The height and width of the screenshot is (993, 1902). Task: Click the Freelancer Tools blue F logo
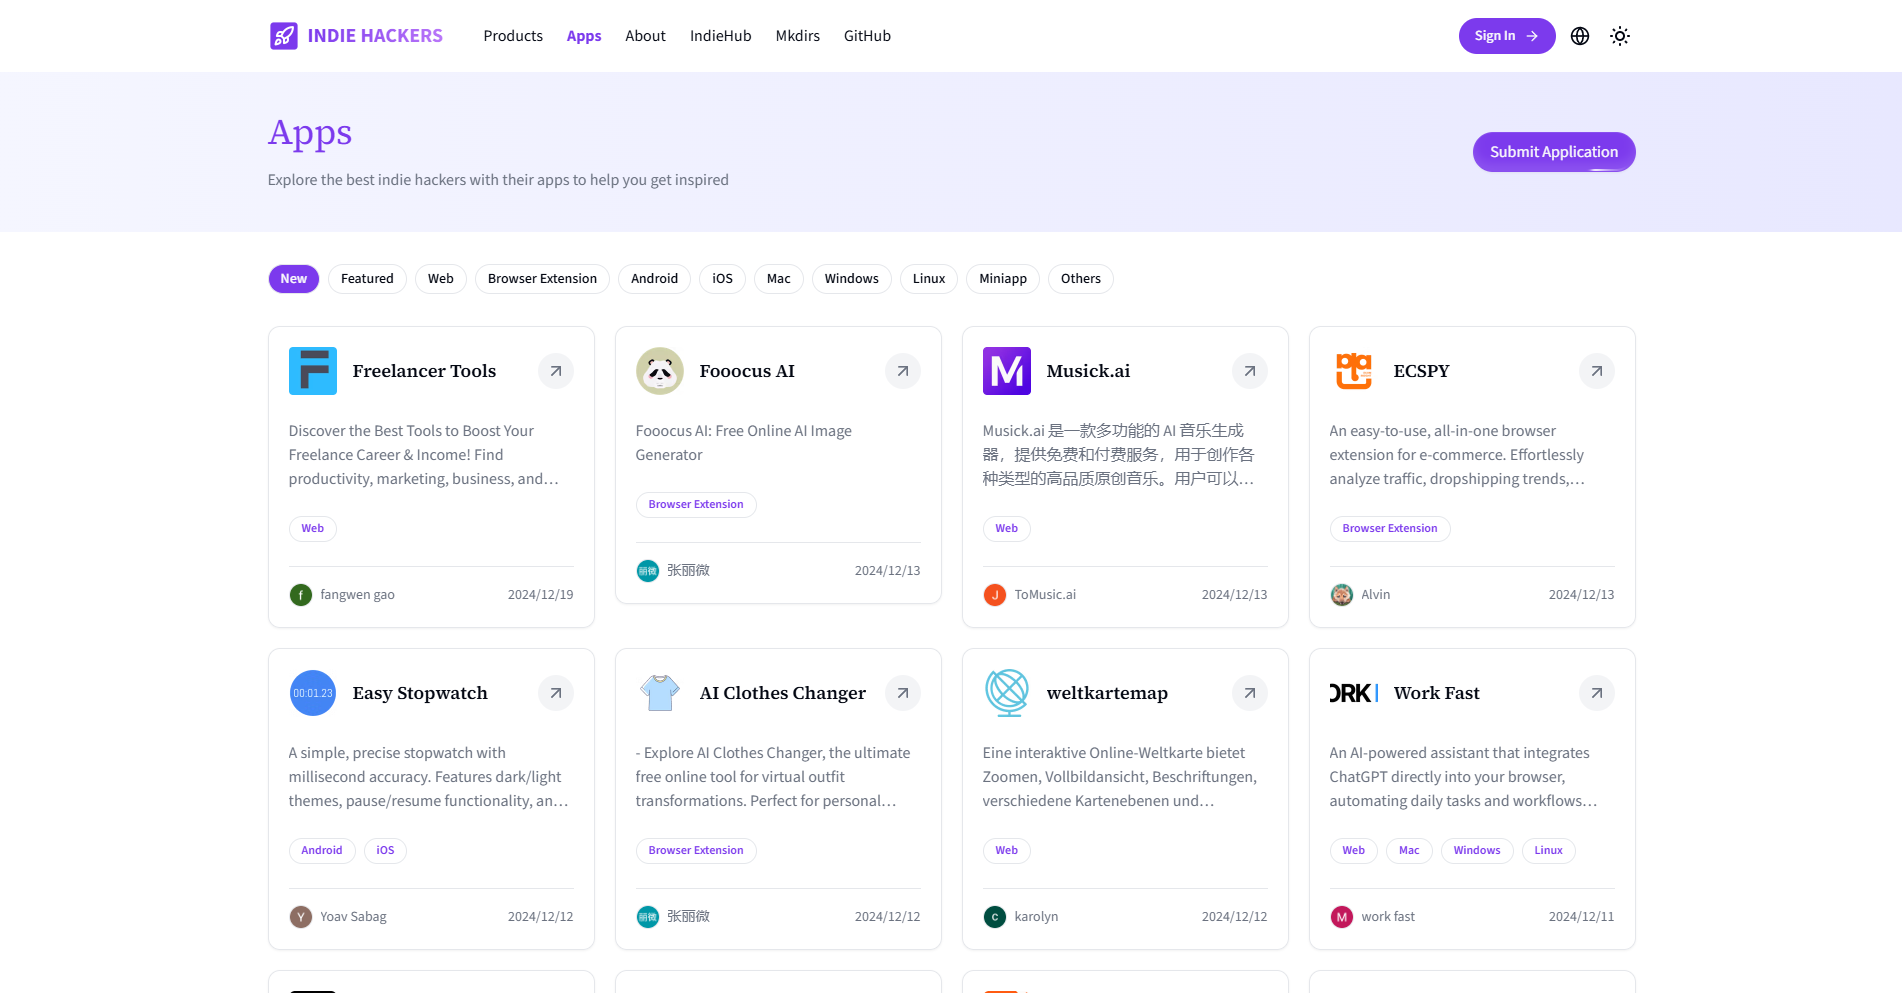point(313,371)
